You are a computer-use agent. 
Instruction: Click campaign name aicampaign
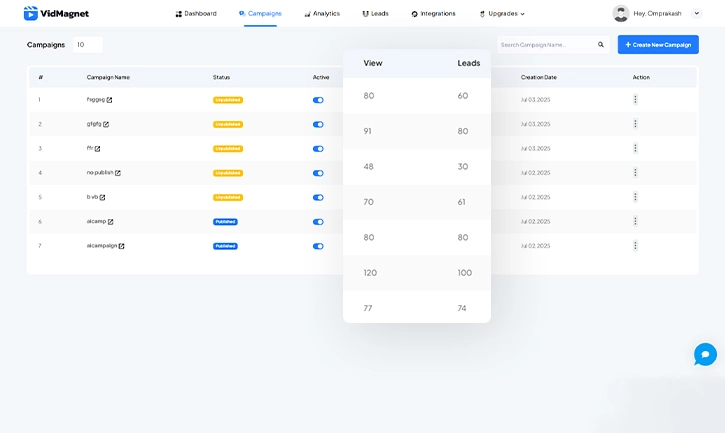[102, 246]
